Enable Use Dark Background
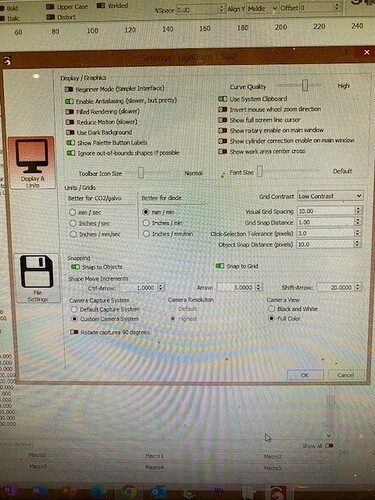The width and height of the screenshot is (375, 500). pos(70,133)
